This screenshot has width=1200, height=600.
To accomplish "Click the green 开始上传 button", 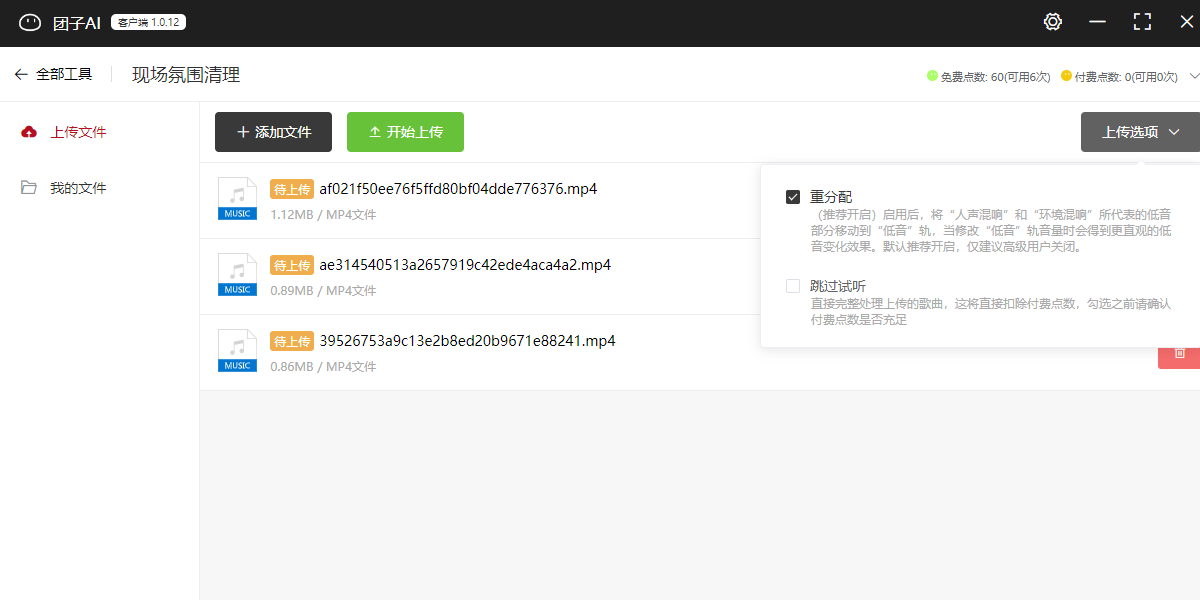I will click(x=405, y=132).
